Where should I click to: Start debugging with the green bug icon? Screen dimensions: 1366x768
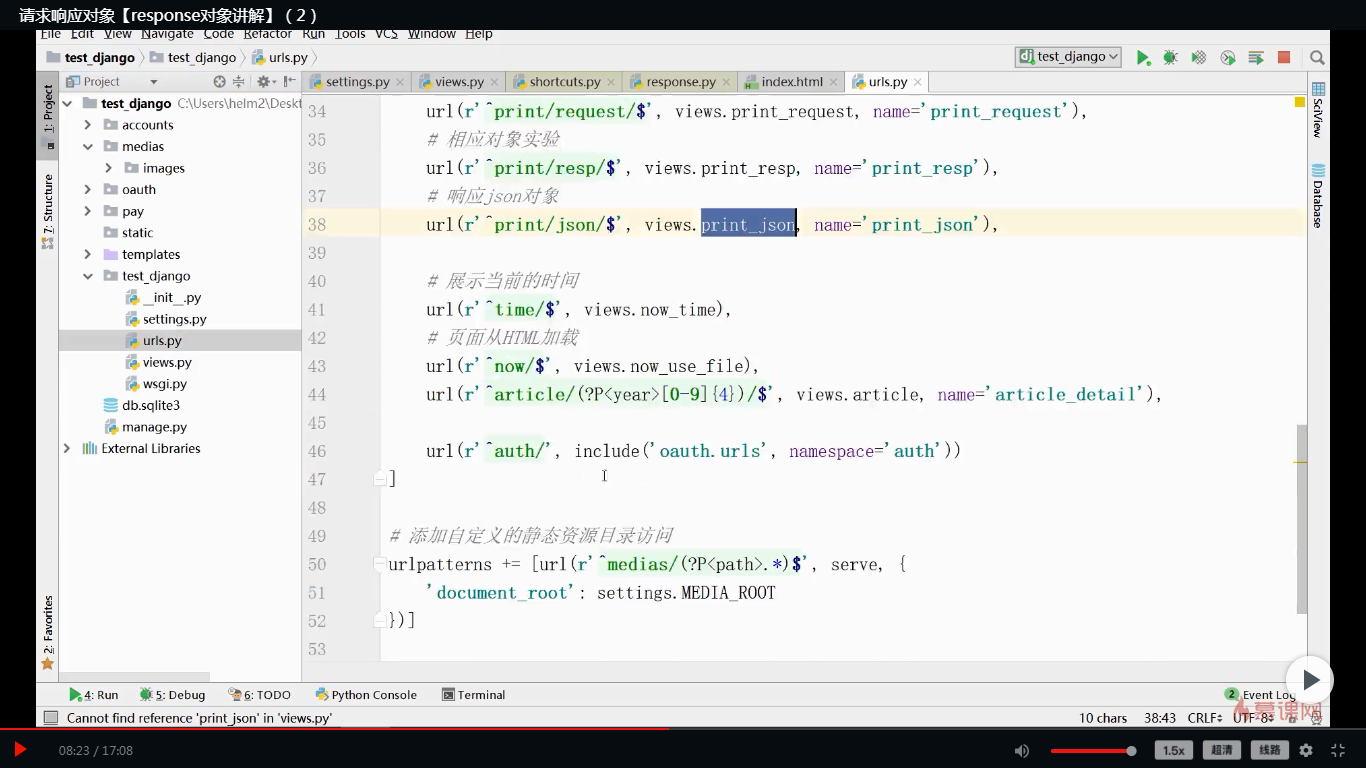(1170, 58)
